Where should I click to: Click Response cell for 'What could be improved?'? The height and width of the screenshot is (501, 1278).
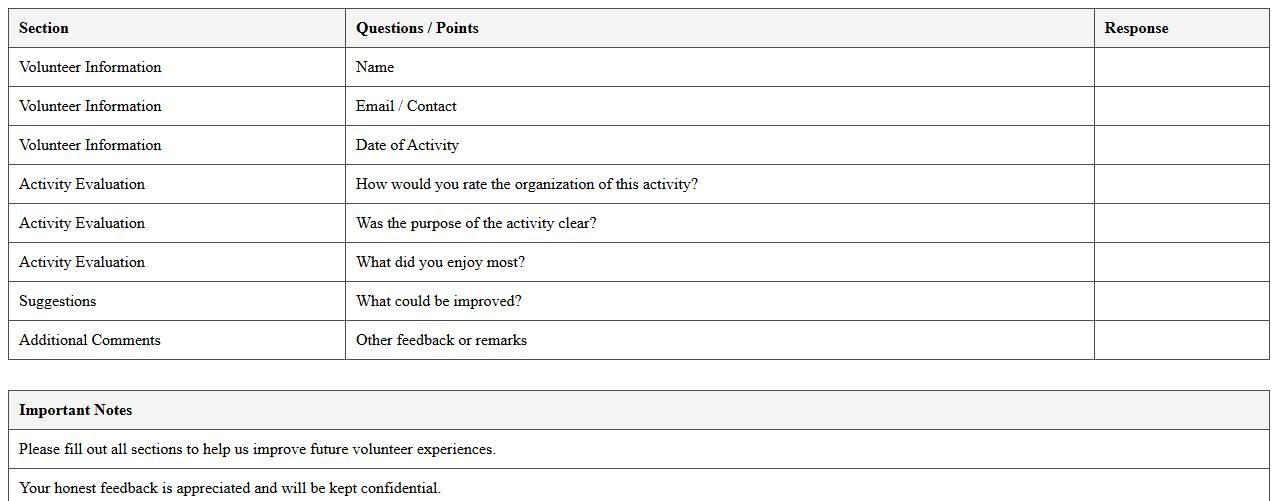(x=1181, y=301)
